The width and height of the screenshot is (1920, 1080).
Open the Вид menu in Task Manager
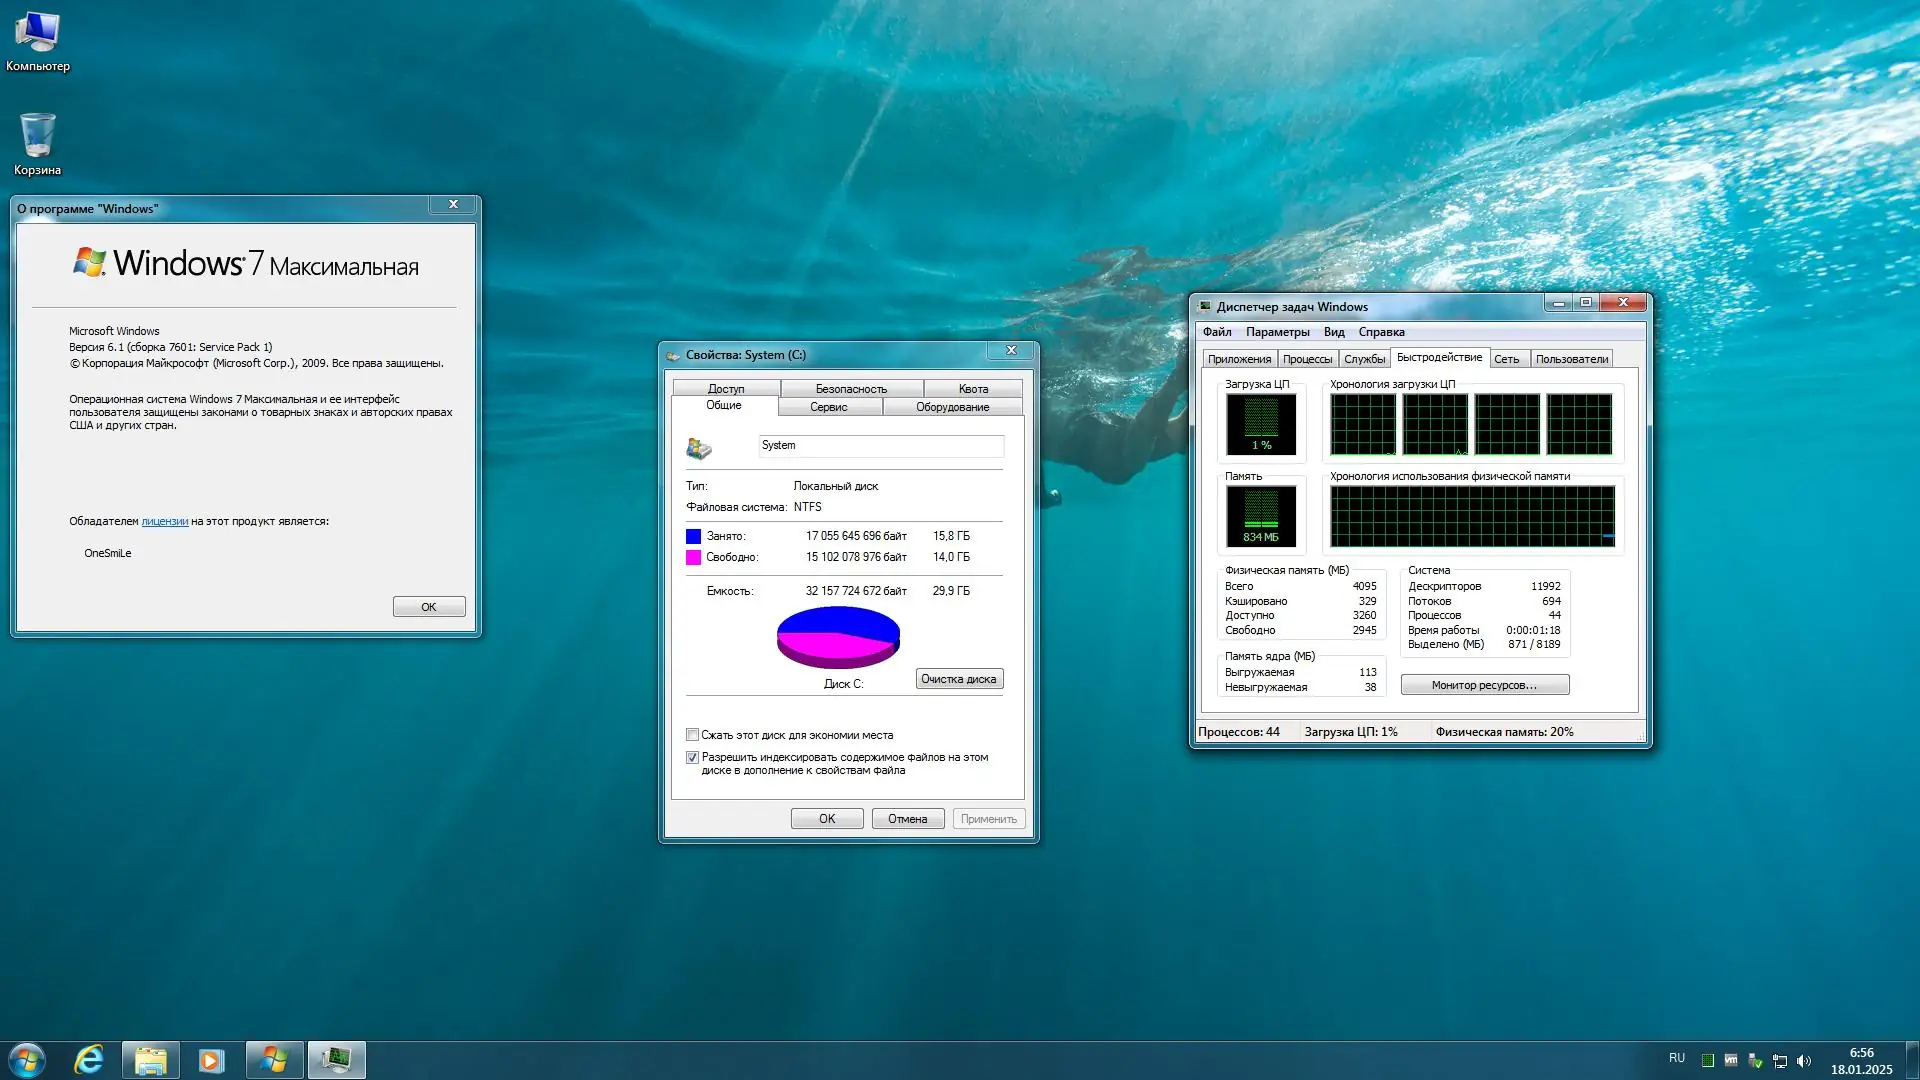click(x=1333, y=332)
